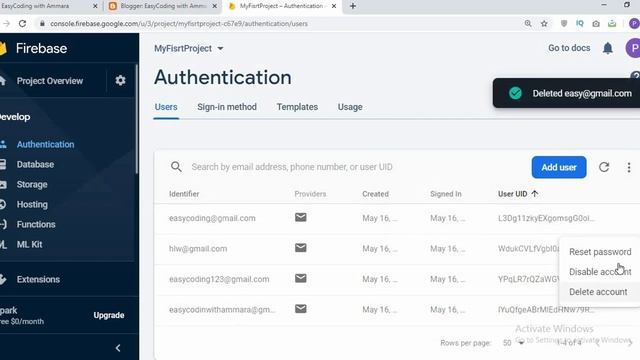This screenshot has width=640, height=360.
Task: Choose Disable account from context menu
Action: pyautogui.click(x=600, y=272)
